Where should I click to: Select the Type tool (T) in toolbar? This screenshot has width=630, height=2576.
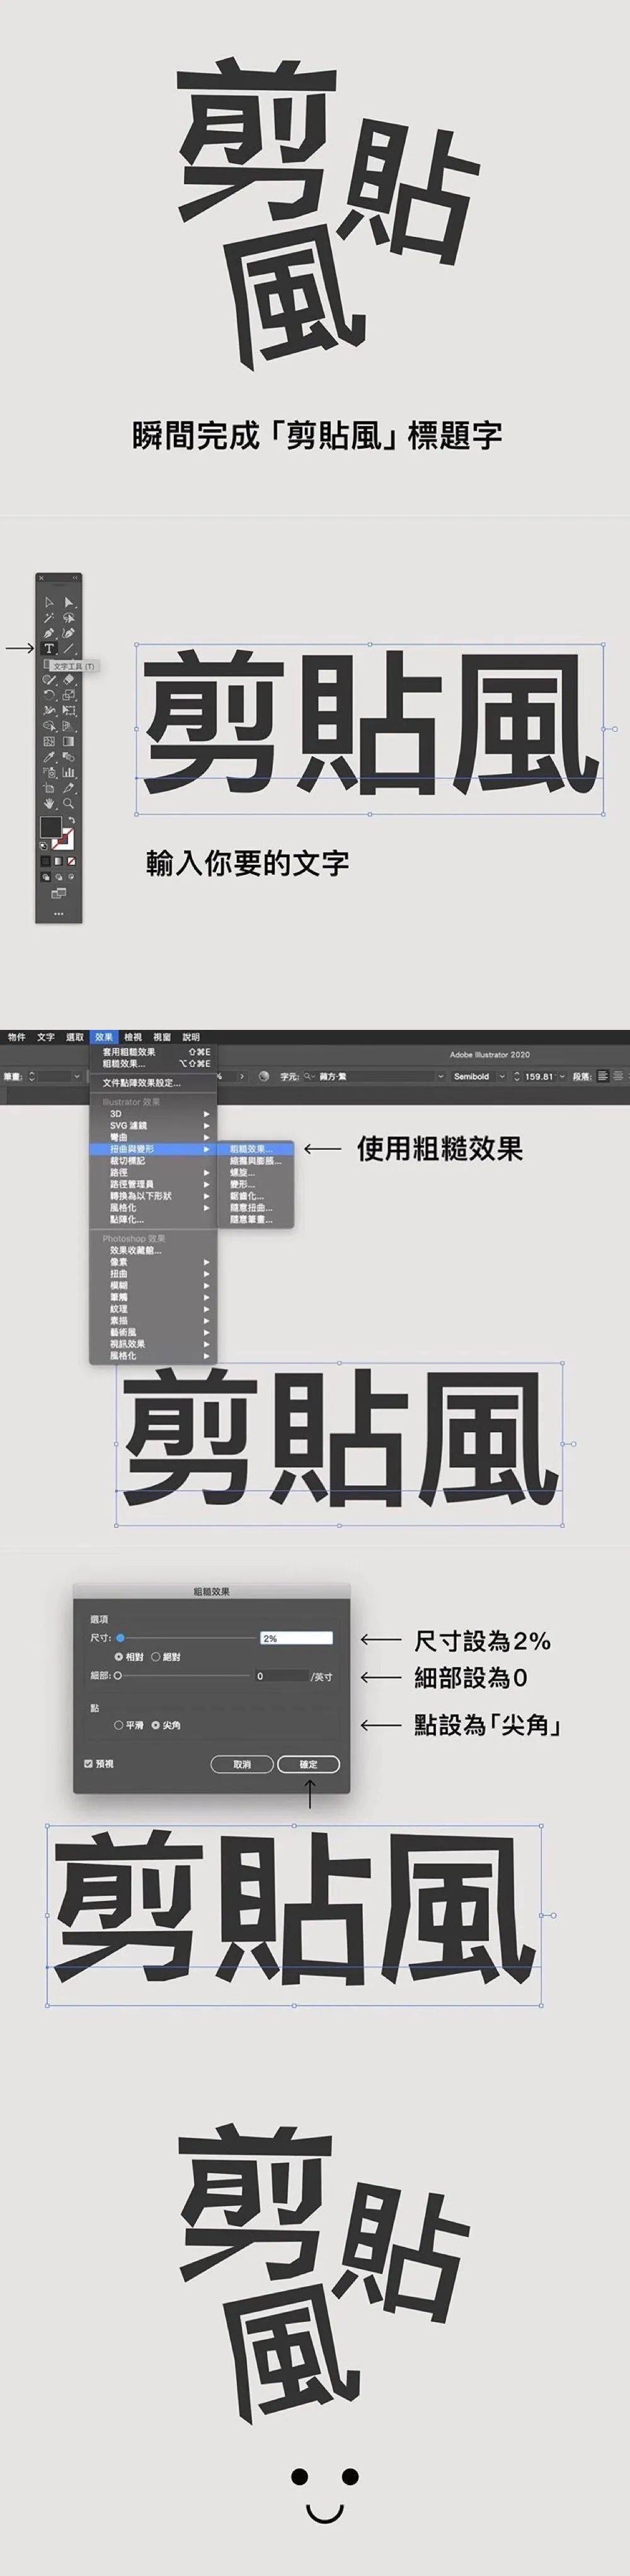click(49, 648)
